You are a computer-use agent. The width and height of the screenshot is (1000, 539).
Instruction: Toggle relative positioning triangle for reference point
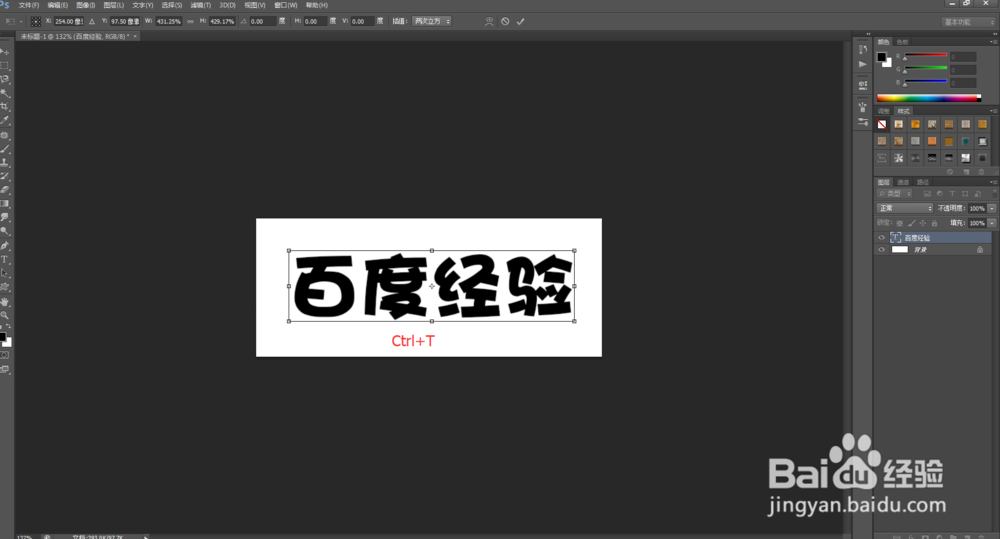point(92,22)
